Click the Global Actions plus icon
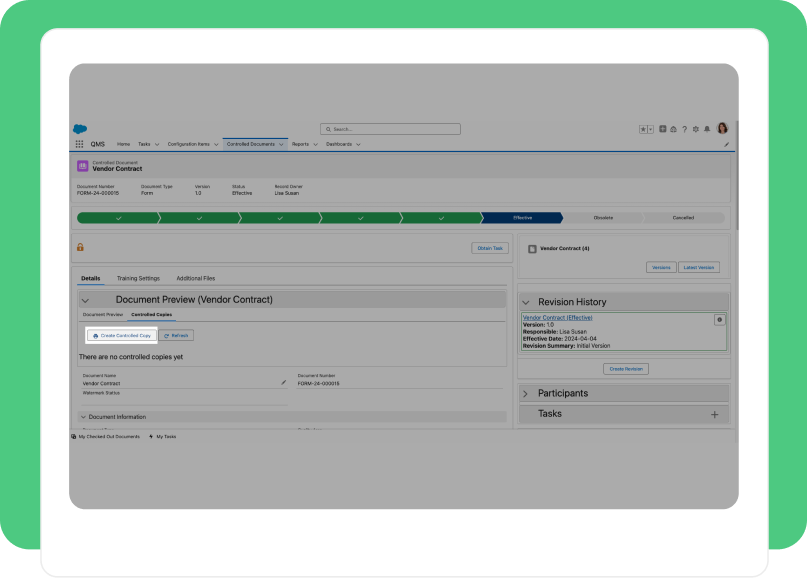This screenshot has height=578, width=807. coord(663,129)
